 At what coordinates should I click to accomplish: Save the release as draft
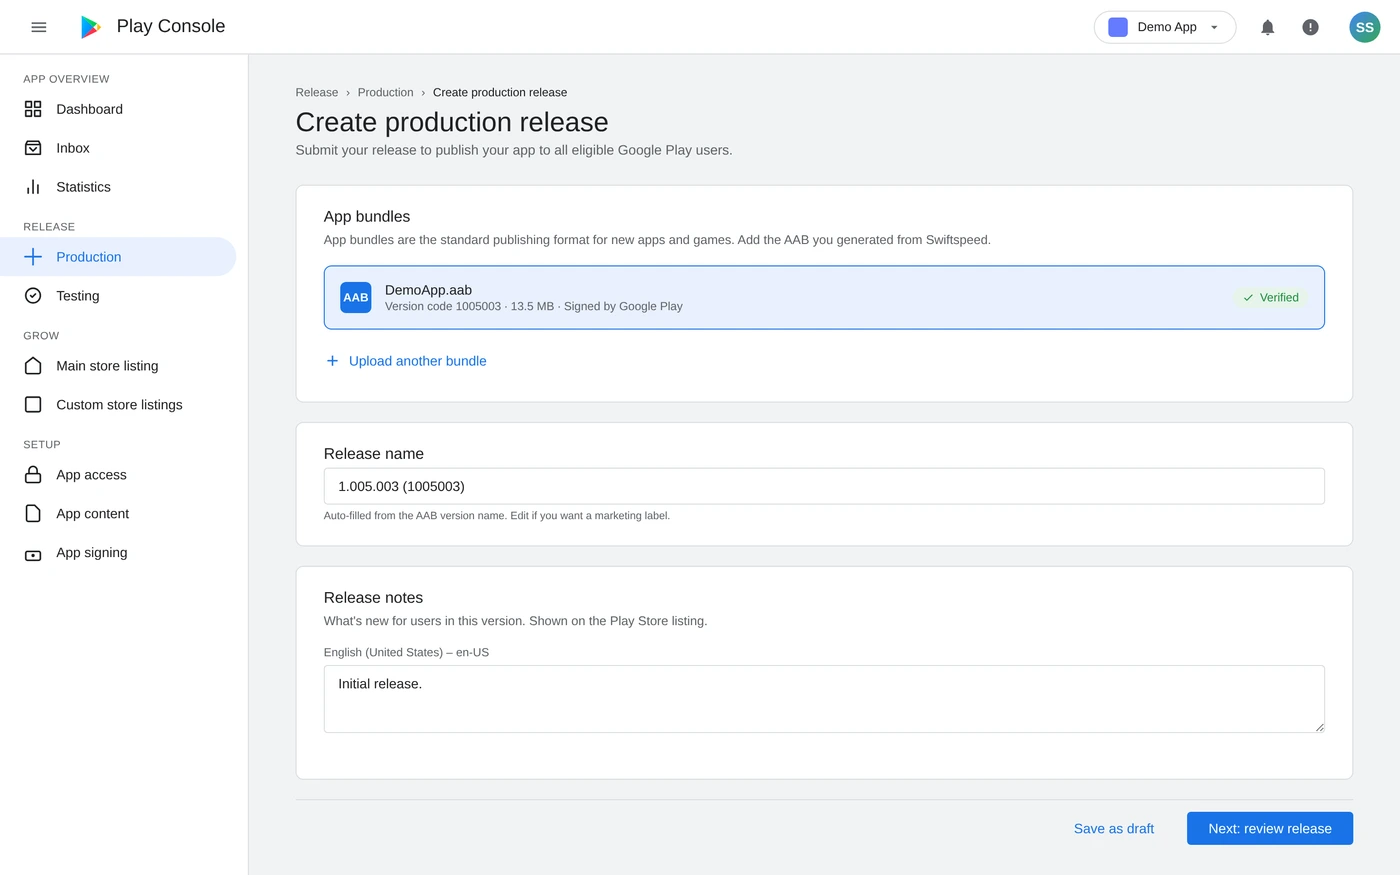tap(1113, 828)
